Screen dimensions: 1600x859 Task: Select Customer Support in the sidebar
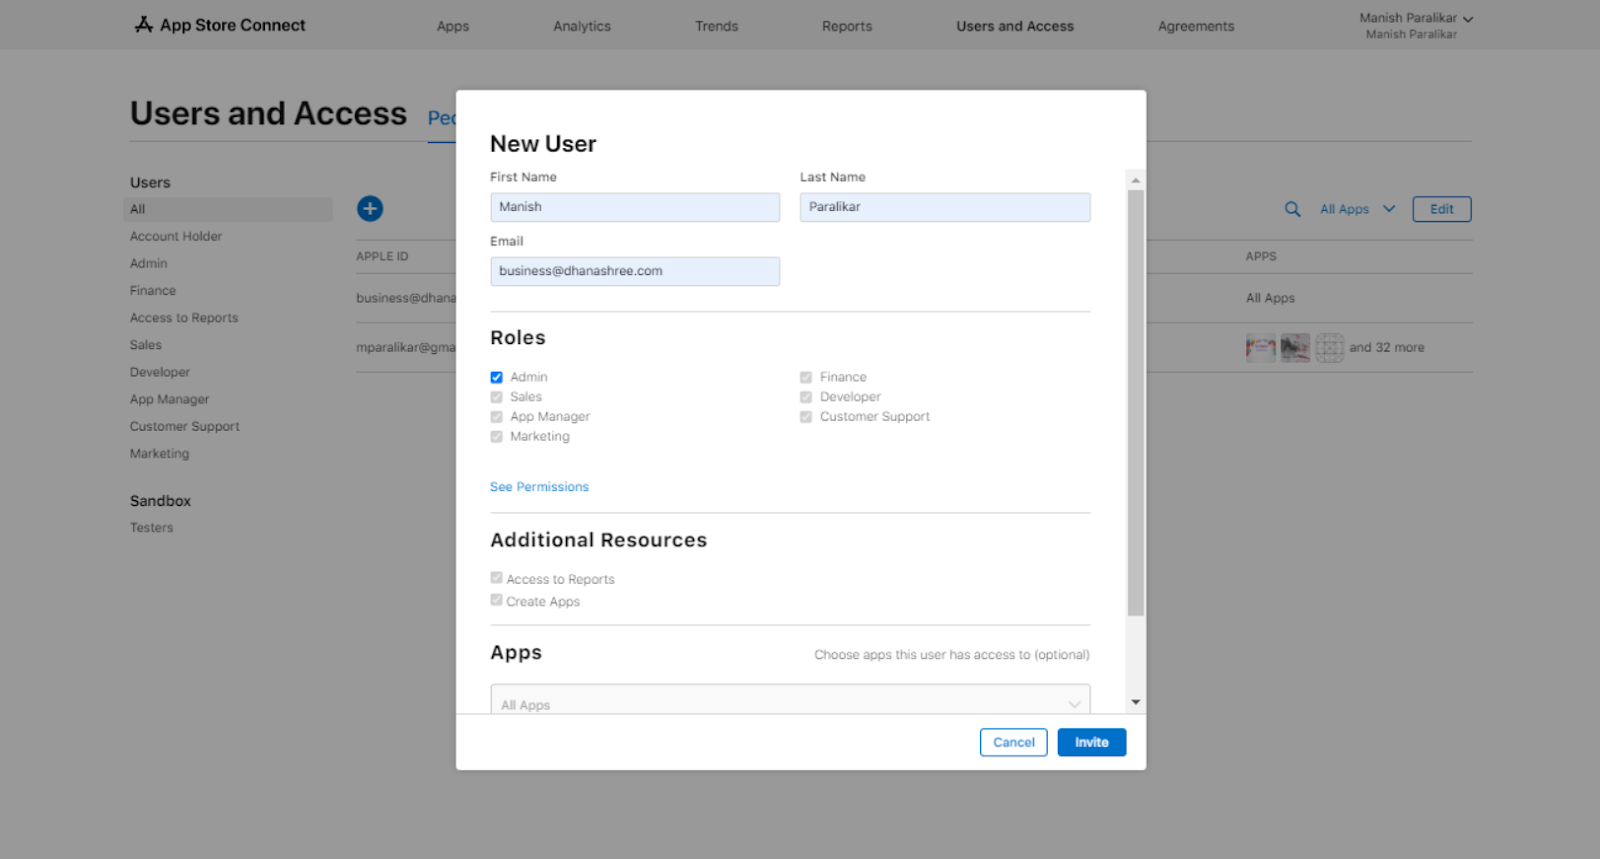point(185,426)
